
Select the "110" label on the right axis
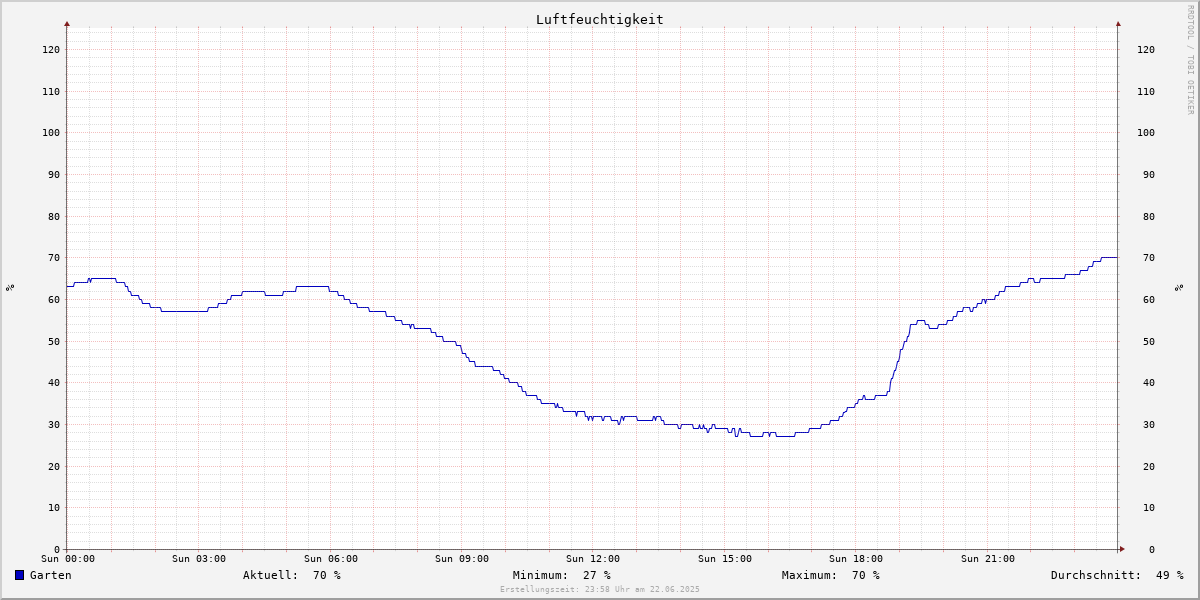1146,91
